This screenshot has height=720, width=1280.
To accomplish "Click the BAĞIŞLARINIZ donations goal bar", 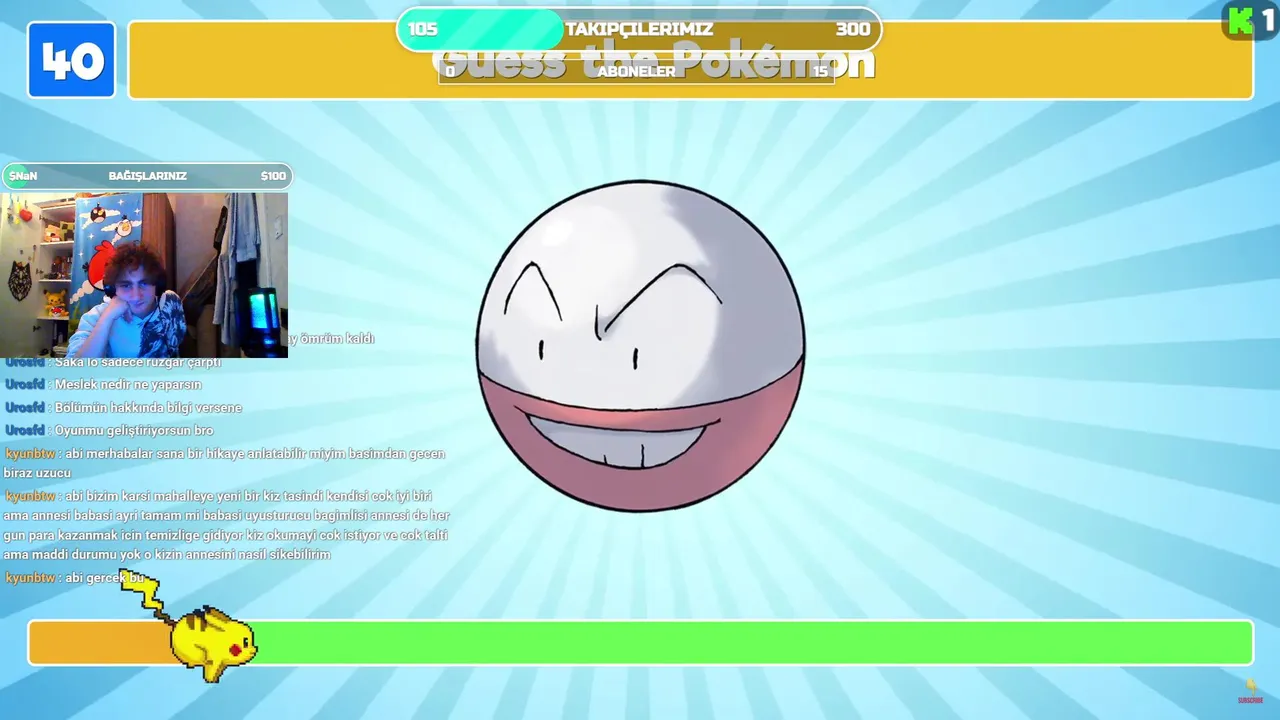I will tap(147, 176).
